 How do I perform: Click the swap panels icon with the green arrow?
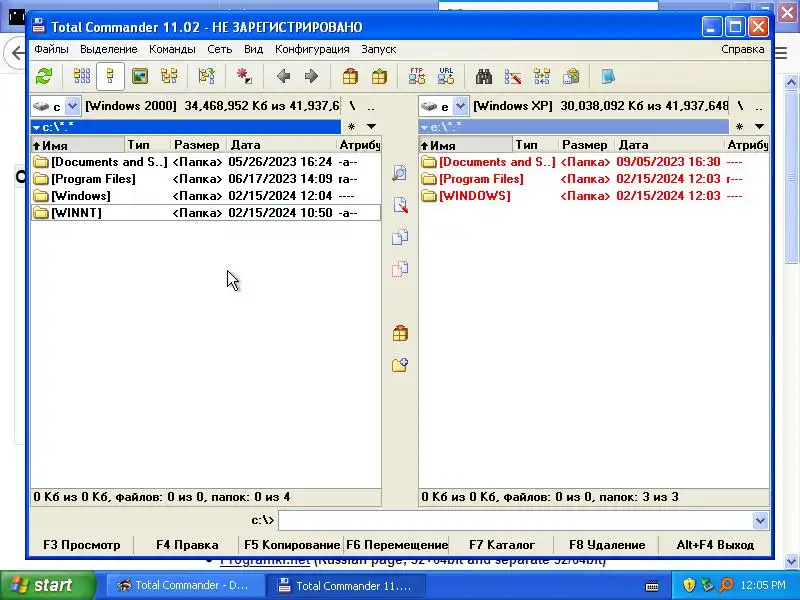click(207, 77)
